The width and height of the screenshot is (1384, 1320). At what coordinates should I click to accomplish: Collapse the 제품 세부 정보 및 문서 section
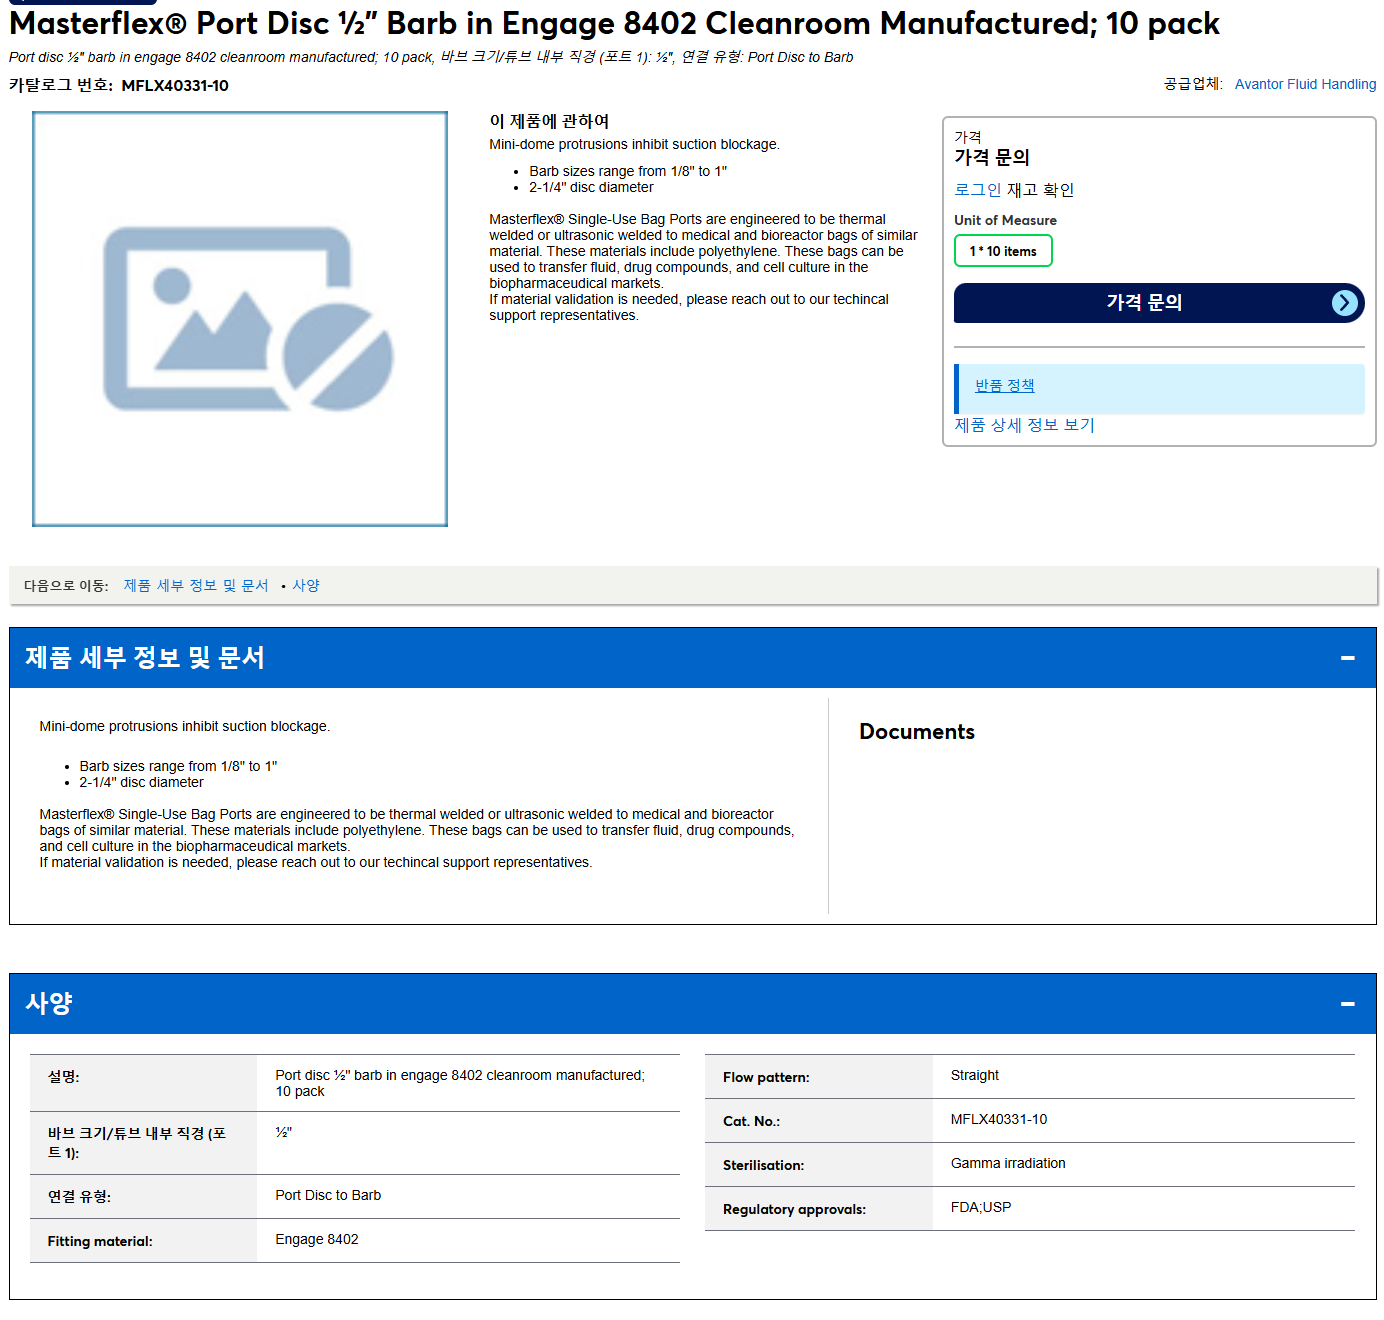click(1347, 658)
